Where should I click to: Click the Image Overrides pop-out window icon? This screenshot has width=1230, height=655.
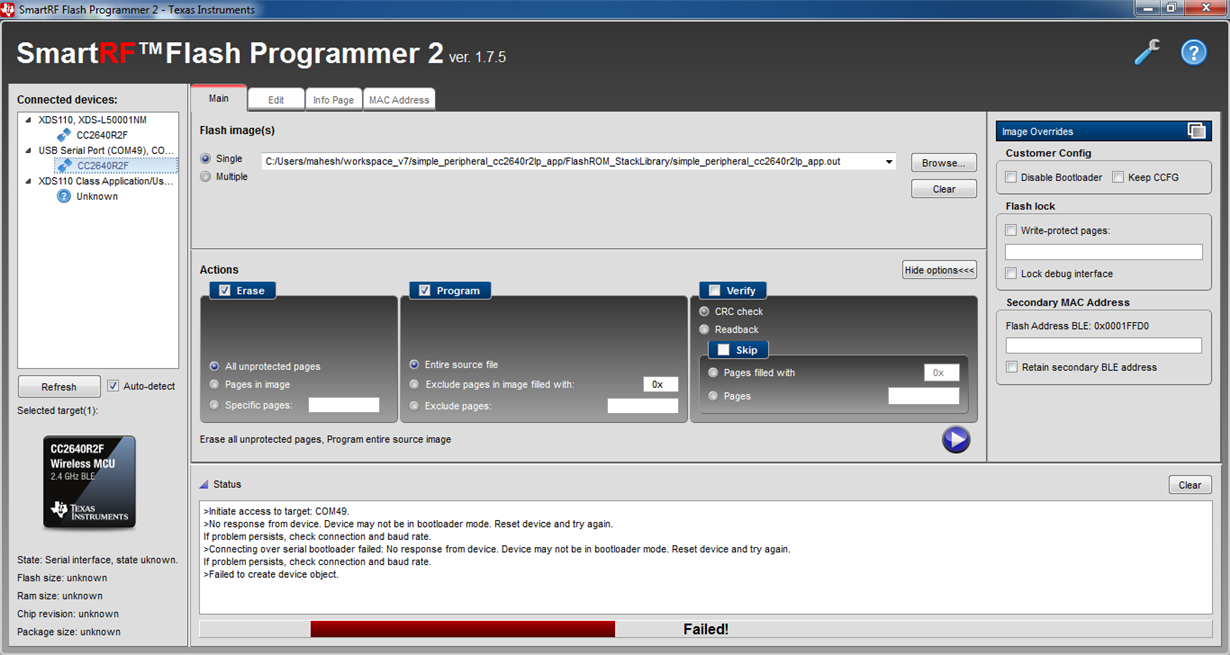pos(1196,131)
